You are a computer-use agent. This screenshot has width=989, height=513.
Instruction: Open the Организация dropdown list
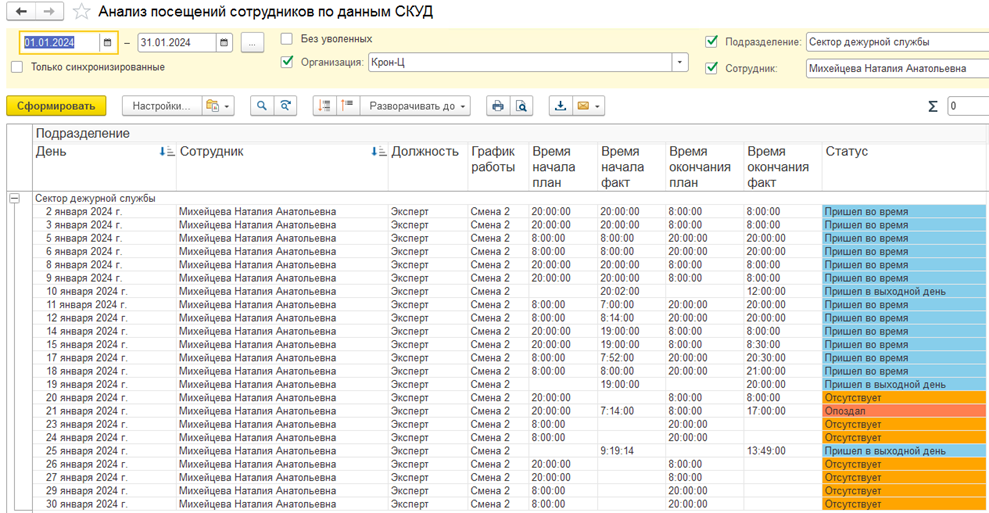point(680,62)
